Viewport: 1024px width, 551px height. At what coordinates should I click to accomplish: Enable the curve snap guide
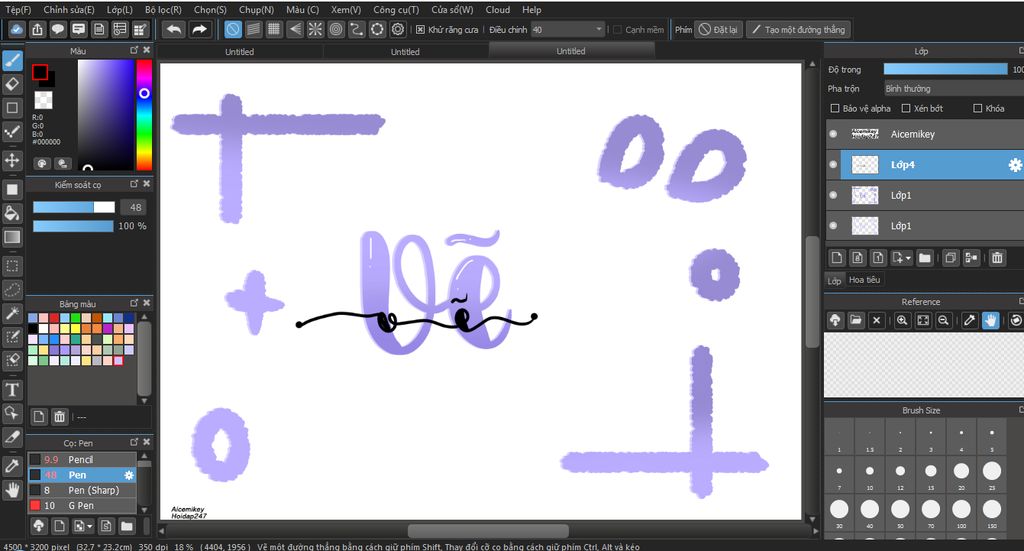(x=357, y=29)
